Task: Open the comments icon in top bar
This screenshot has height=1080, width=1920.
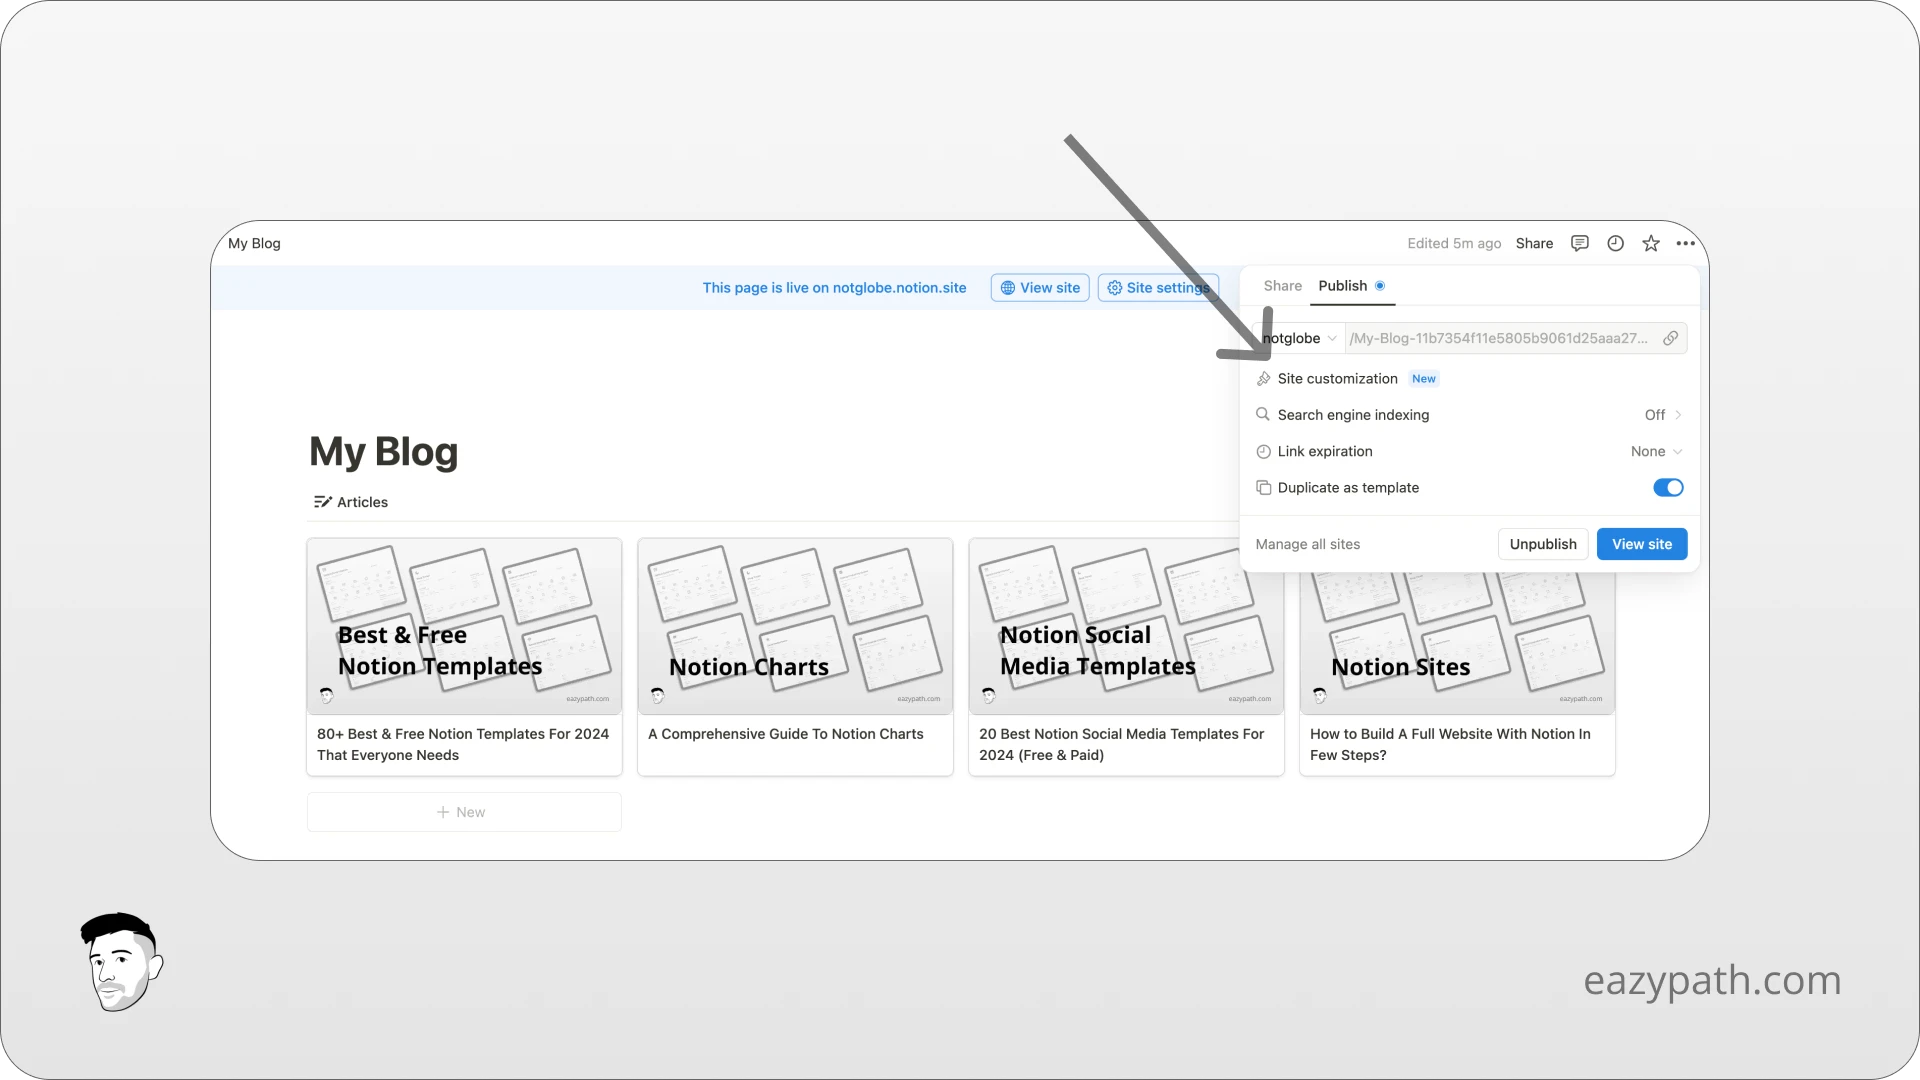Action: pos(1580,243)
